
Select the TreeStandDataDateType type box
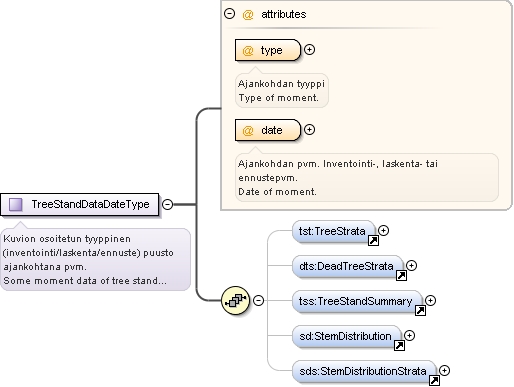click(x=80, y=204)
